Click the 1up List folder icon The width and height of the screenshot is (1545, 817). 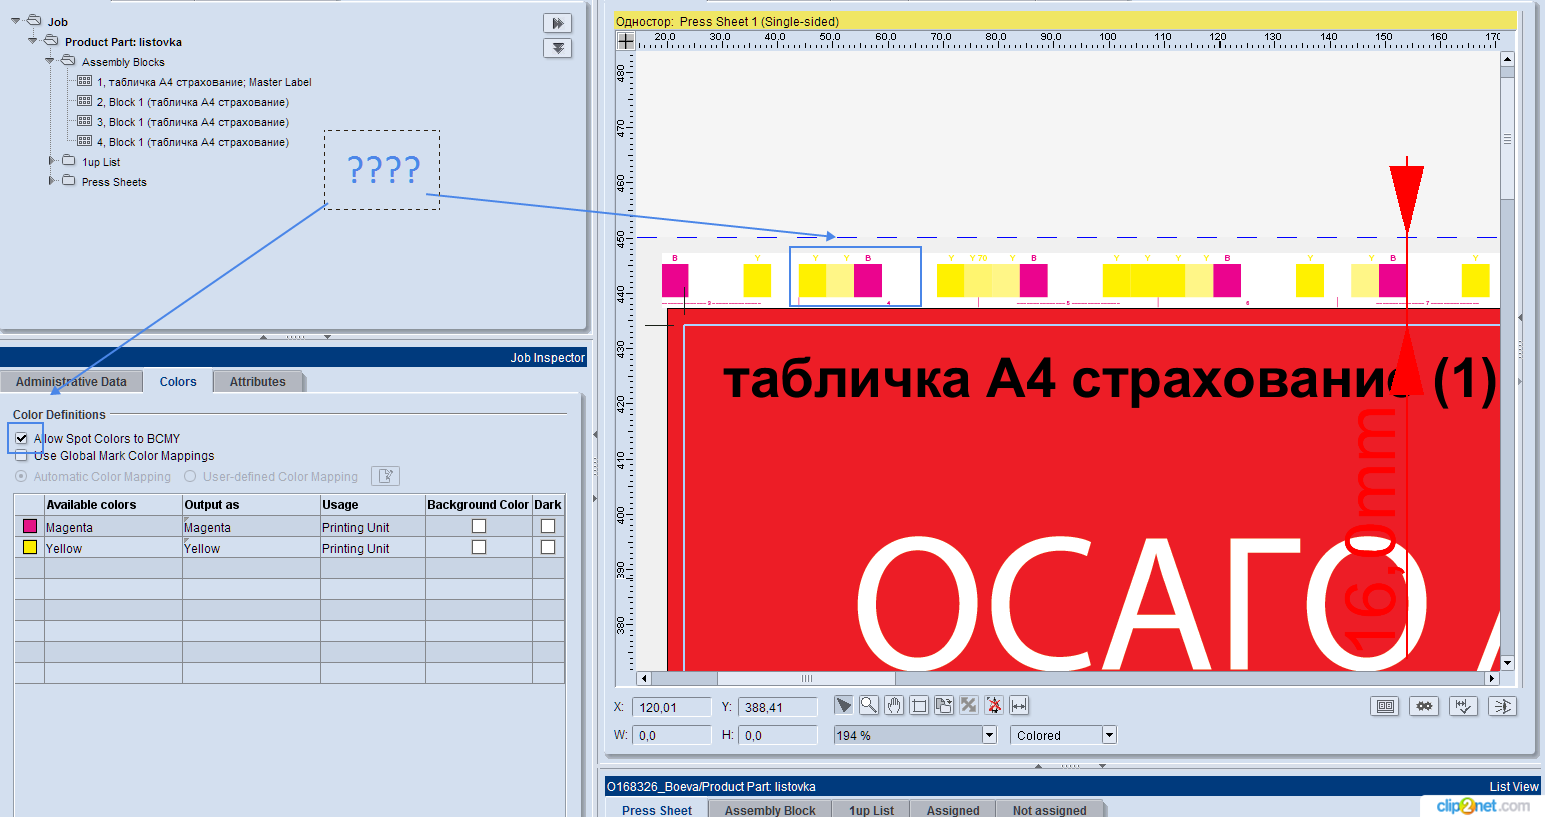tap(68, 161)
